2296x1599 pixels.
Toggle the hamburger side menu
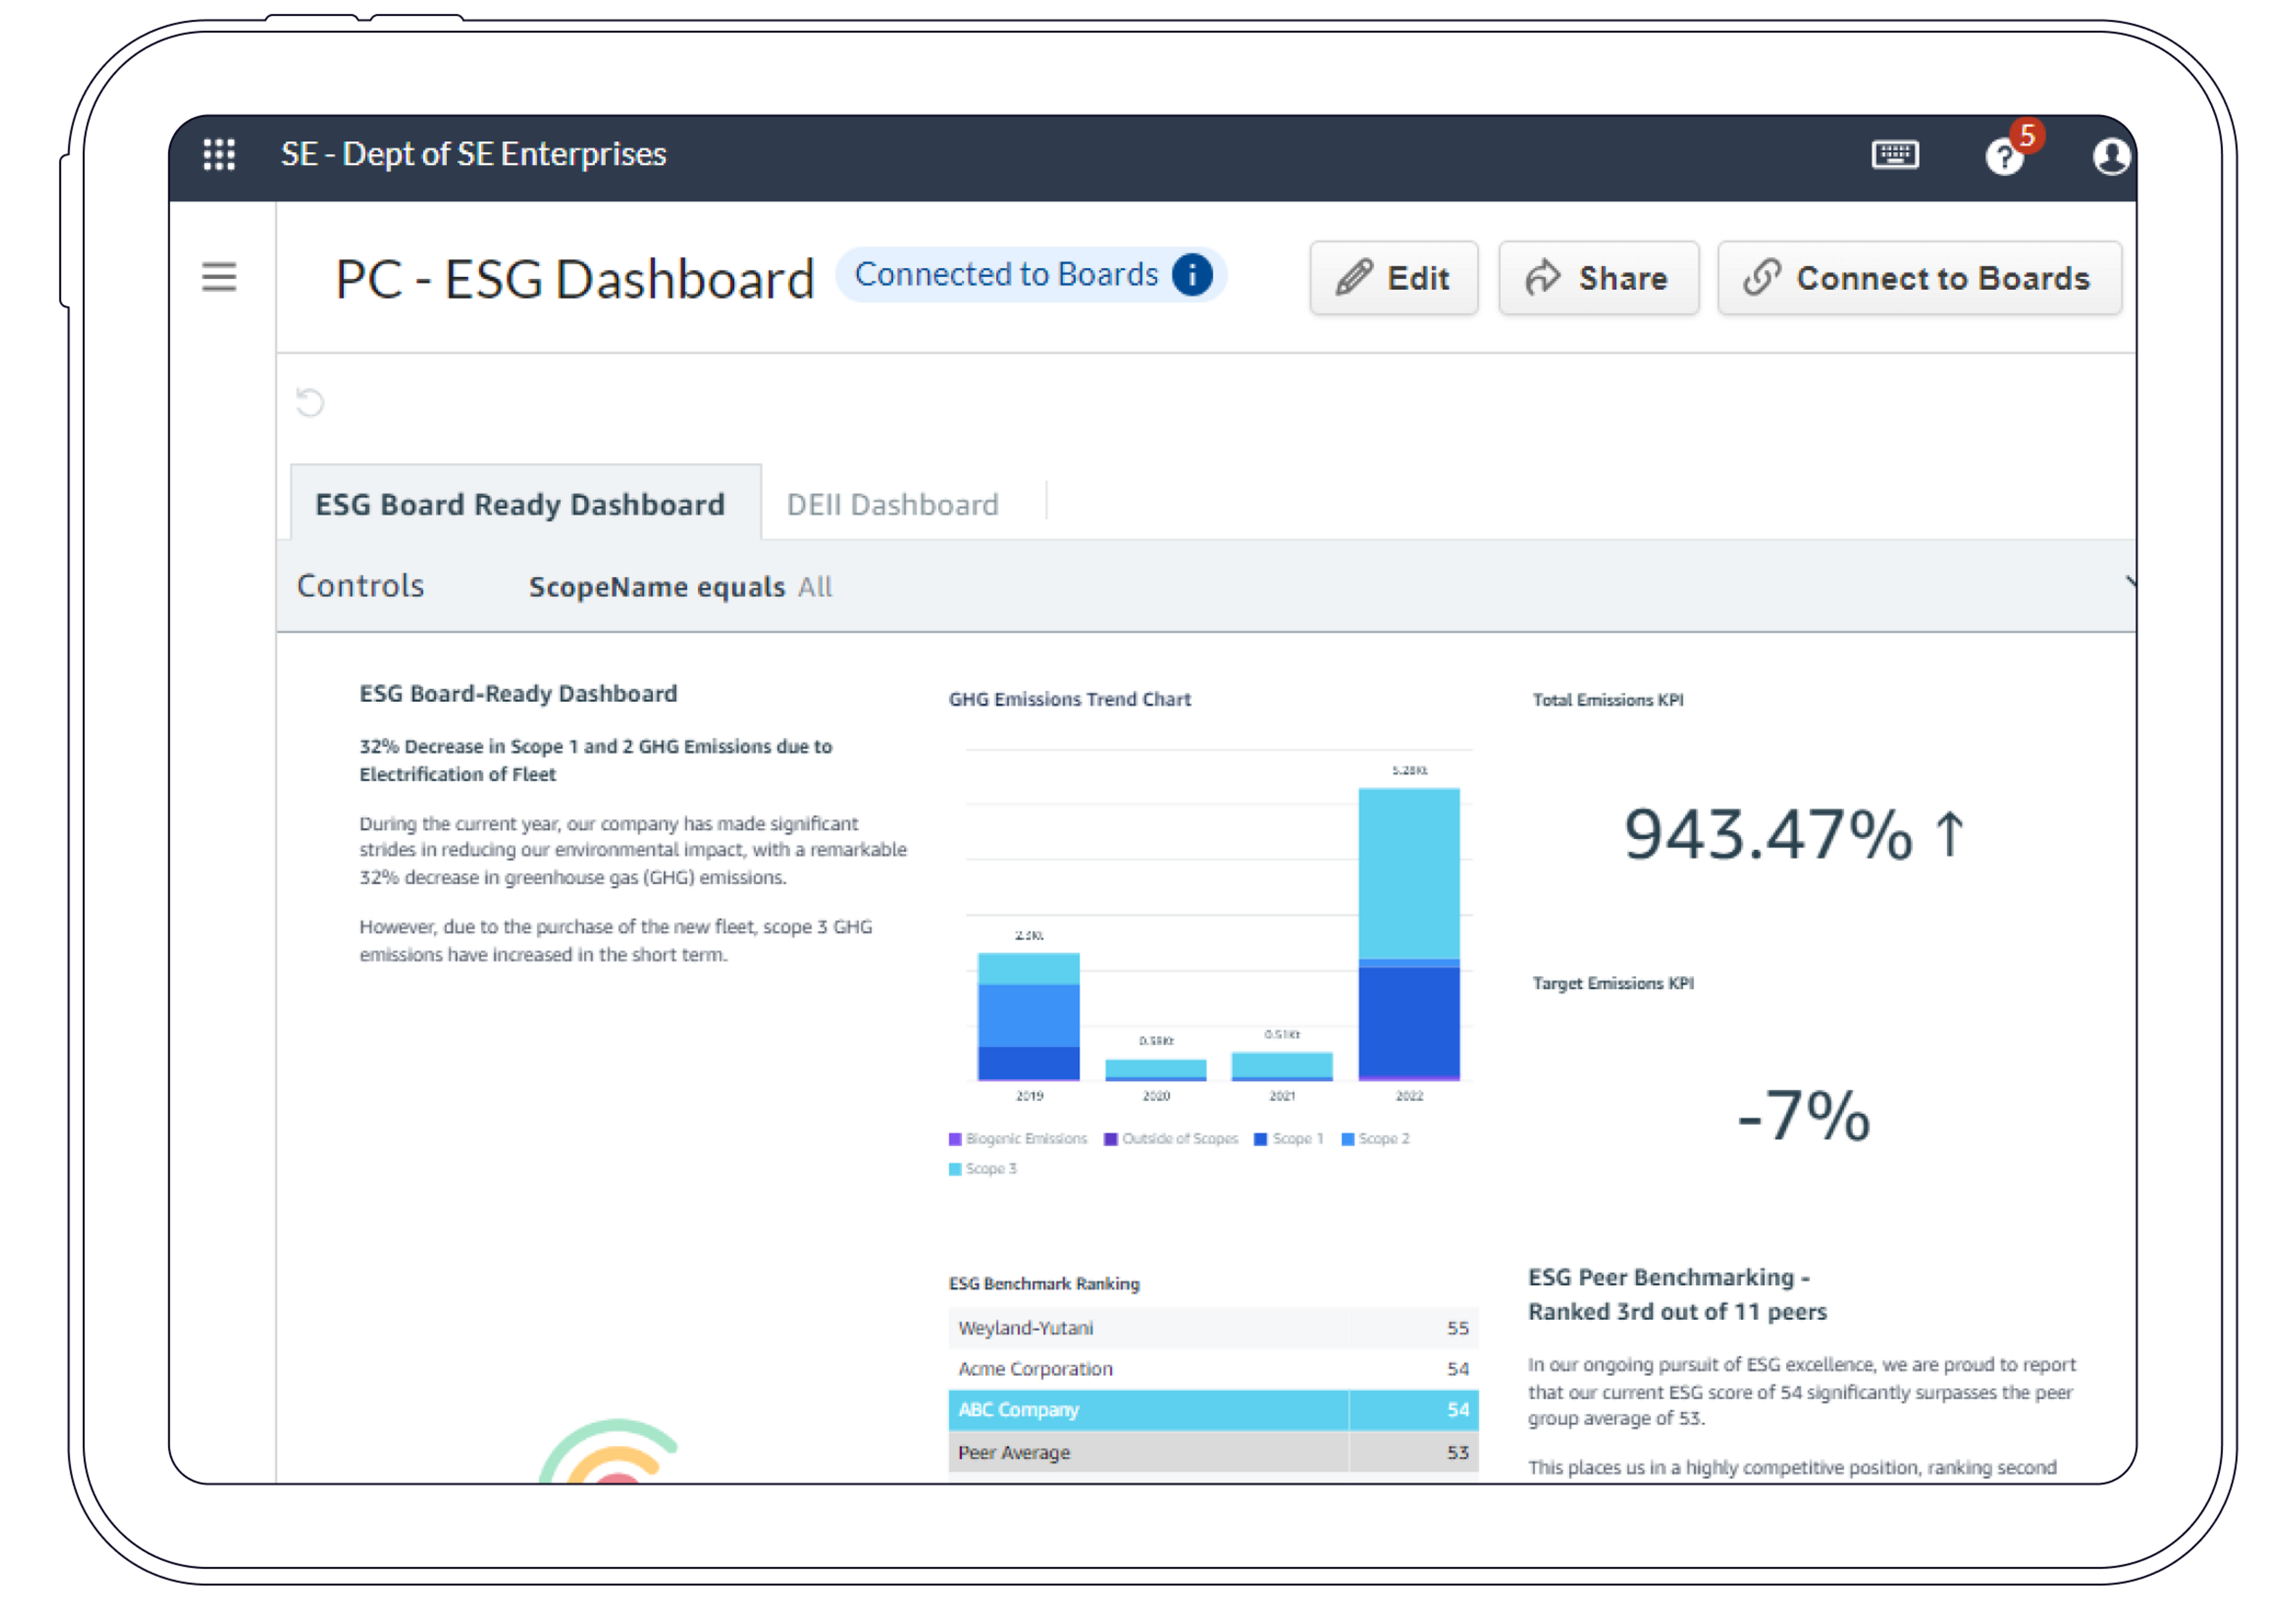(x=219, y=277)
